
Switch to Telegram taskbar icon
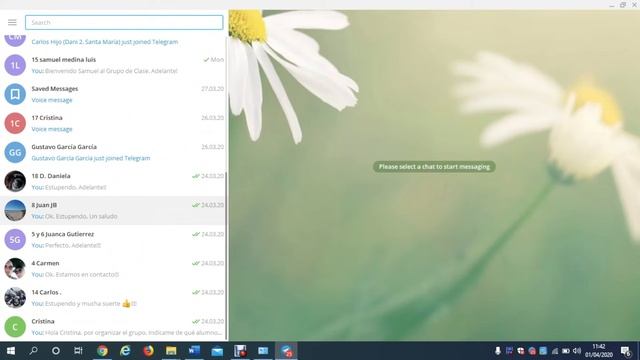[287, 351]
